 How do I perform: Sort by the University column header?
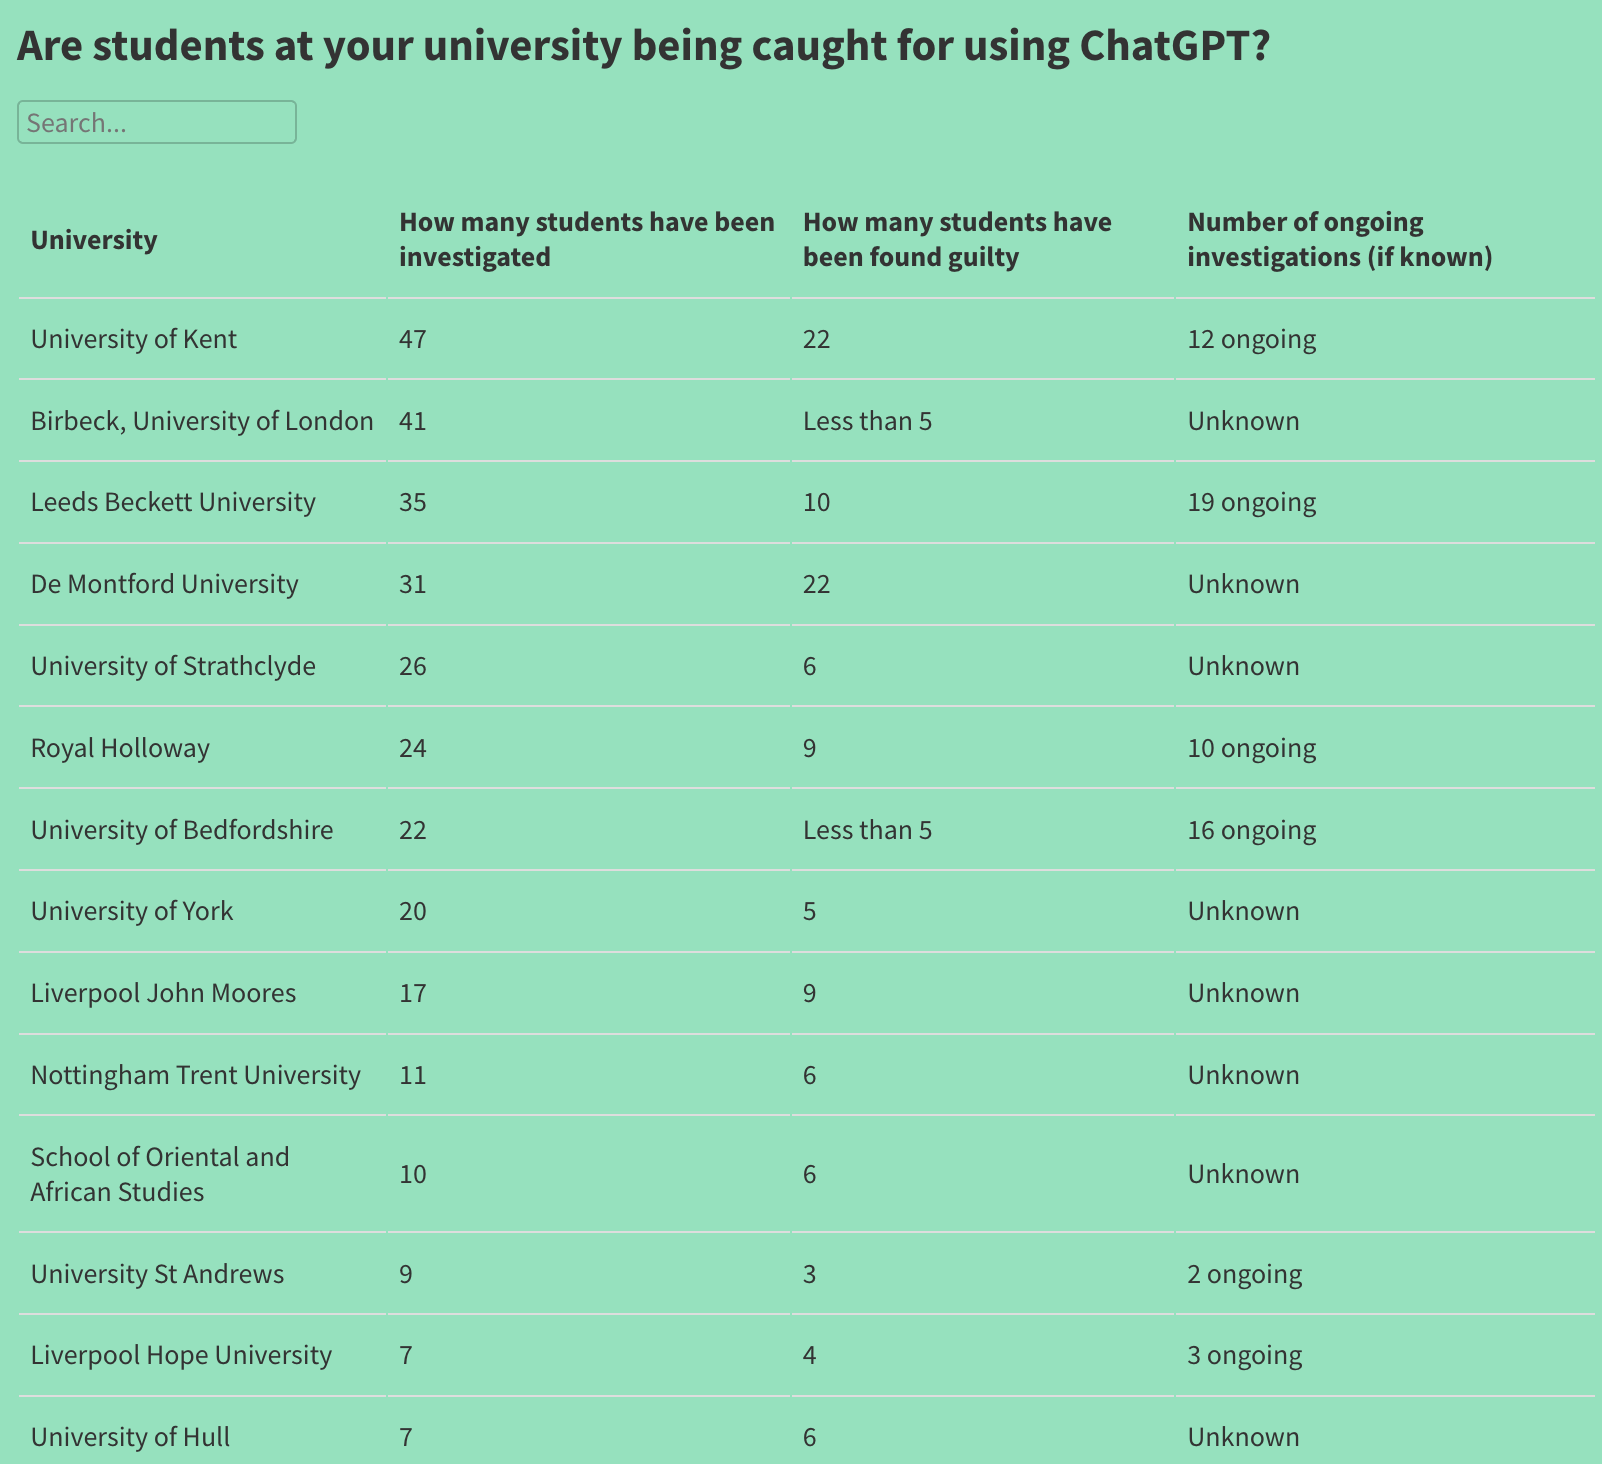click(94, 240)
